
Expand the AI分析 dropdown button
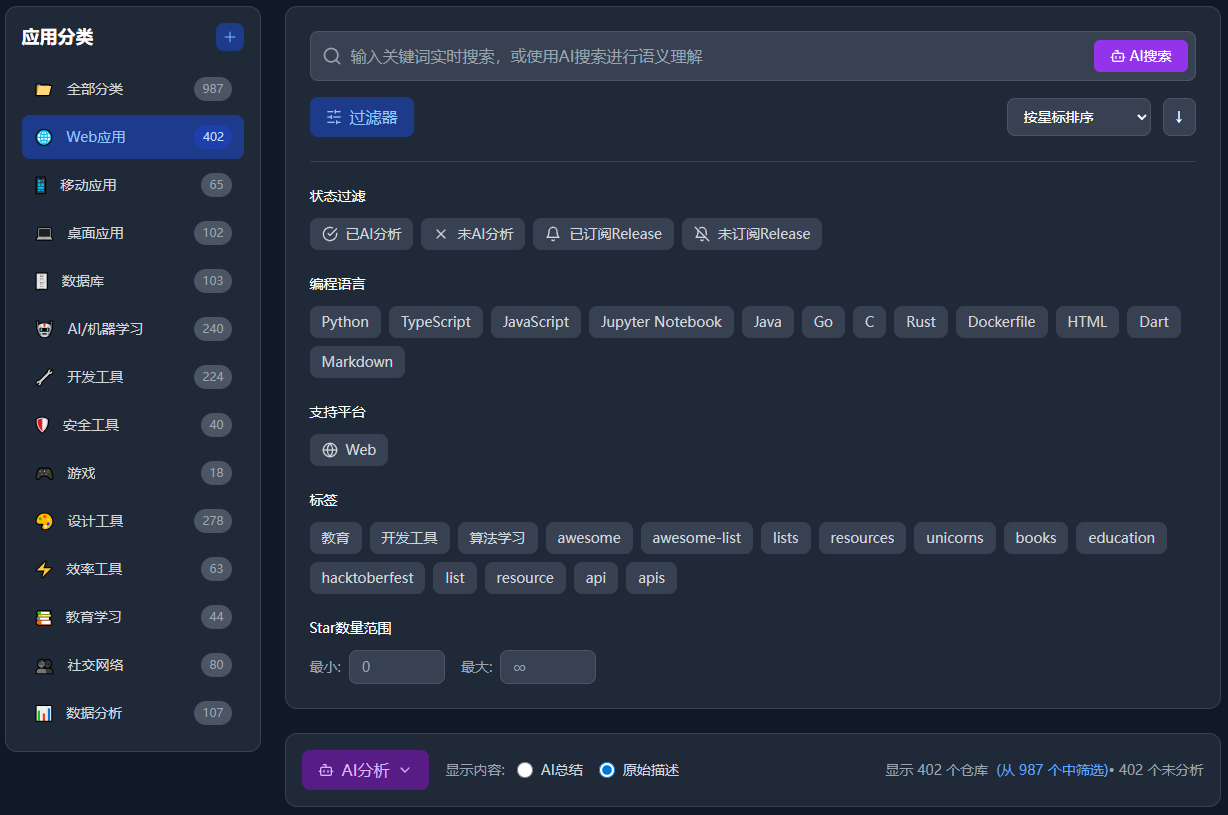(365, 770)
